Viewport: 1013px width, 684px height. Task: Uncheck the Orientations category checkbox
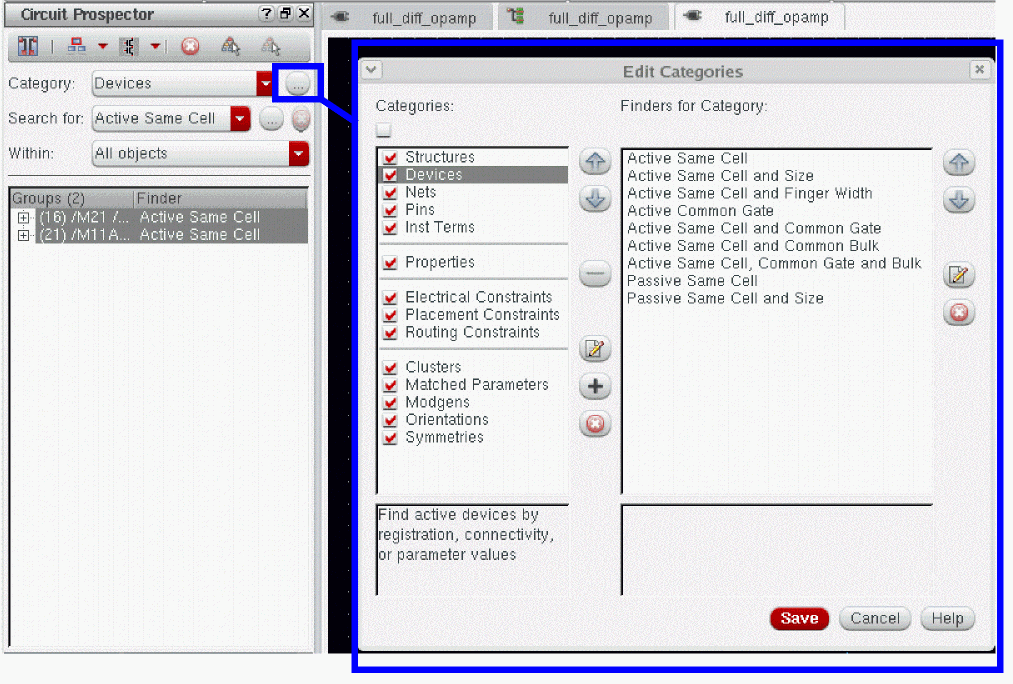390,420
